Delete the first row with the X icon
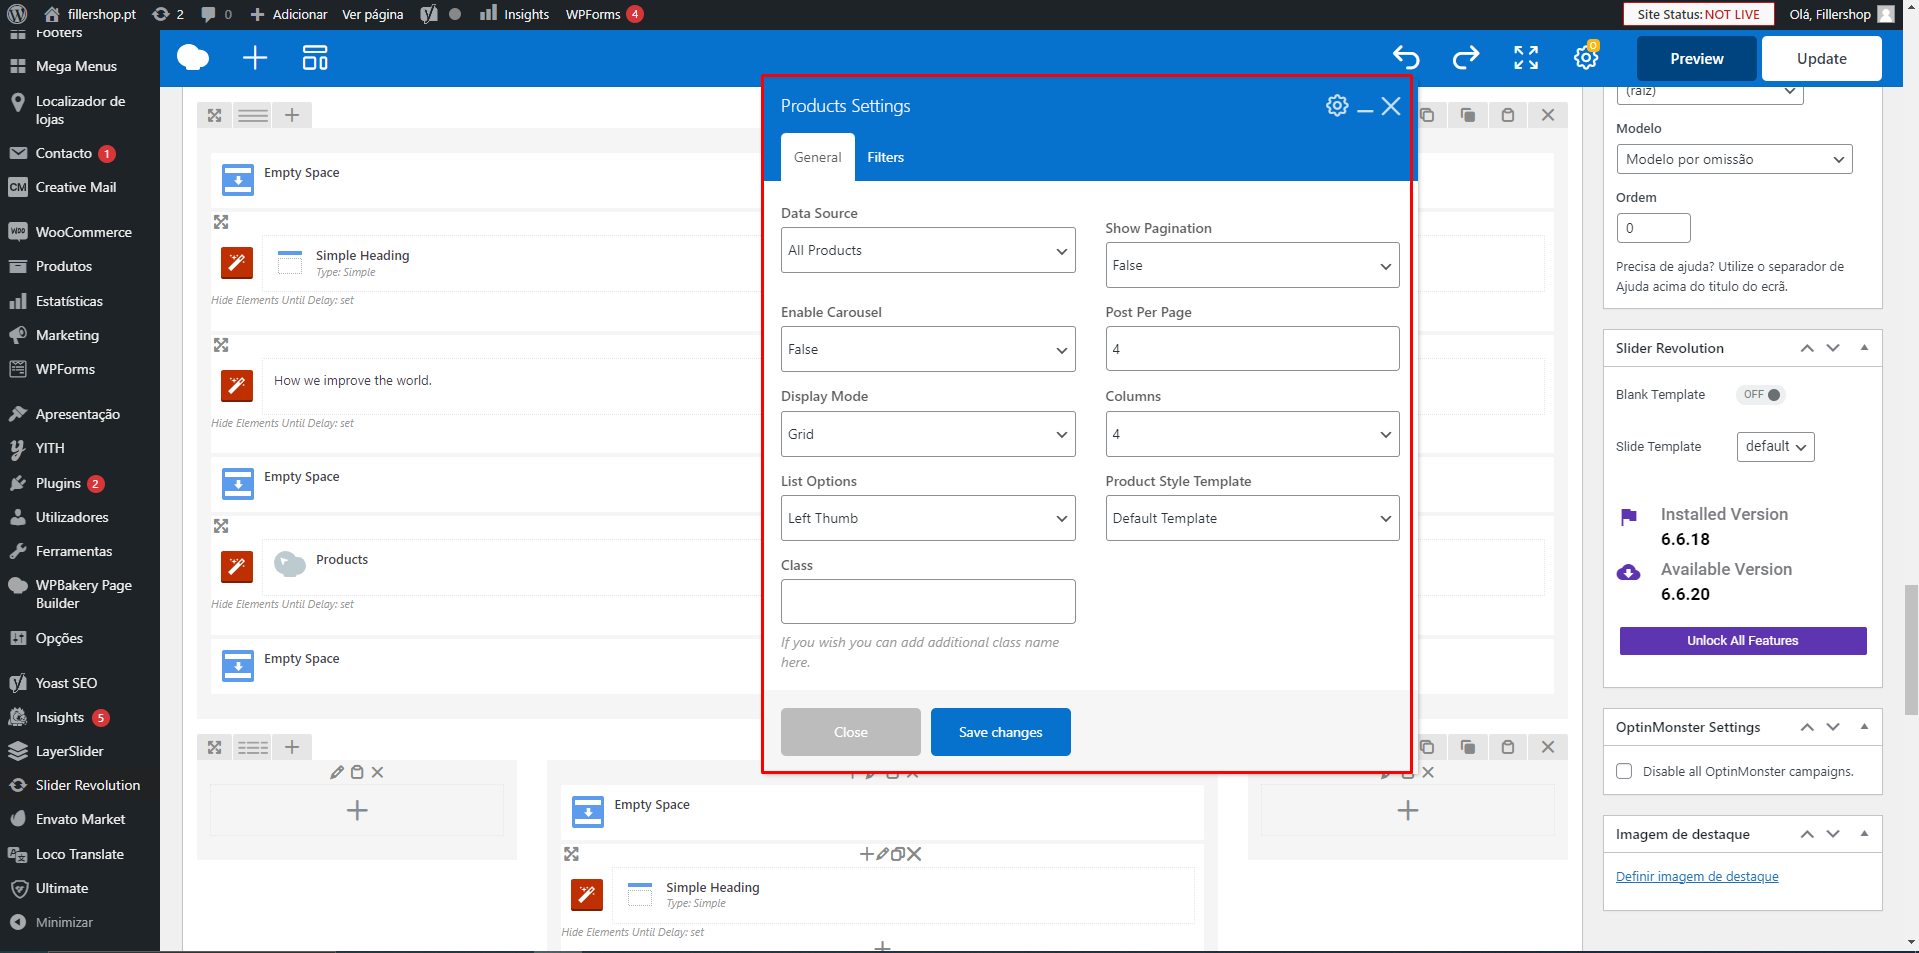 pyautogui.click(x=1548, y=115)
